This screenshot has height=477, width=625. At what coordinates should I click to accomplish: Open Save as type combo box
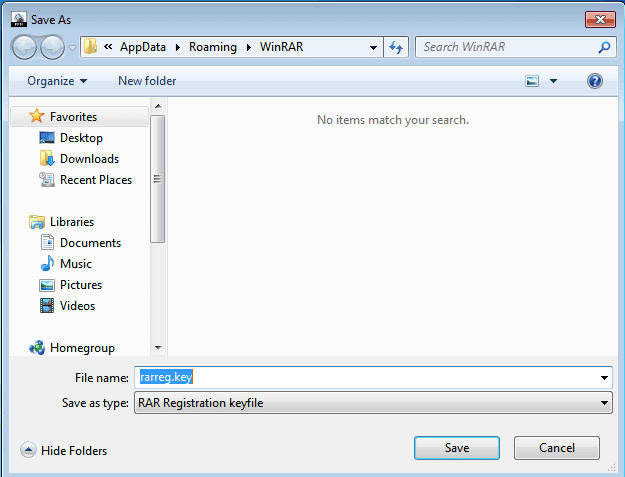coord(373,403)
